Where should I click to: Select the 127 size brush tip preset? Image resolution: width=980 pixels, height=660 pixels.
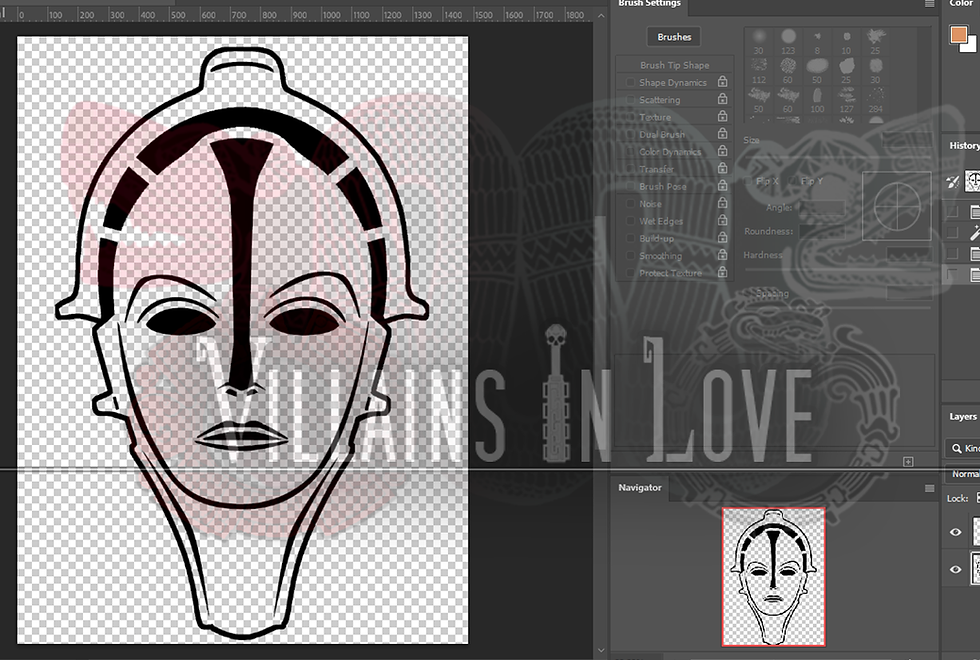tap(846, 100)
